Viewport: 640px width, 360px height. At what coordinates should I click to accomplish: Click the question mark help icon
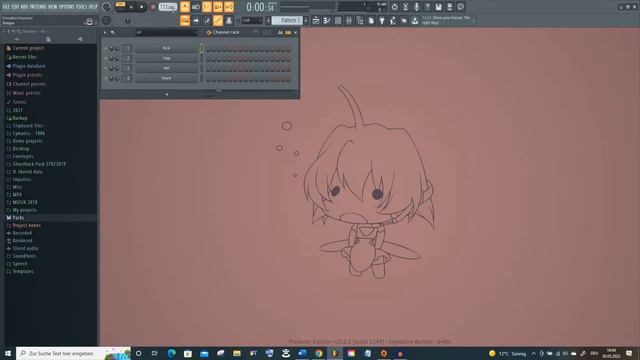click(427, 7)
